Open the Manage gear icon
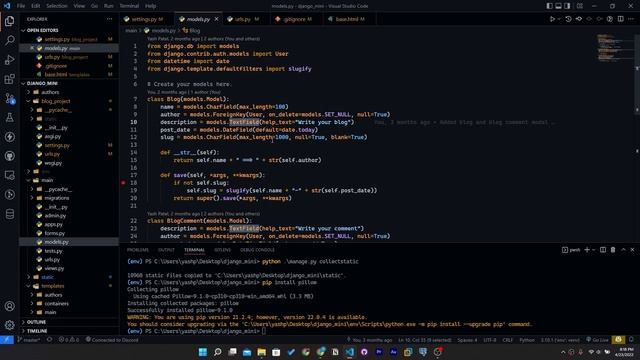The width and height of the screenshot is (640, 360). coord(9,325)
